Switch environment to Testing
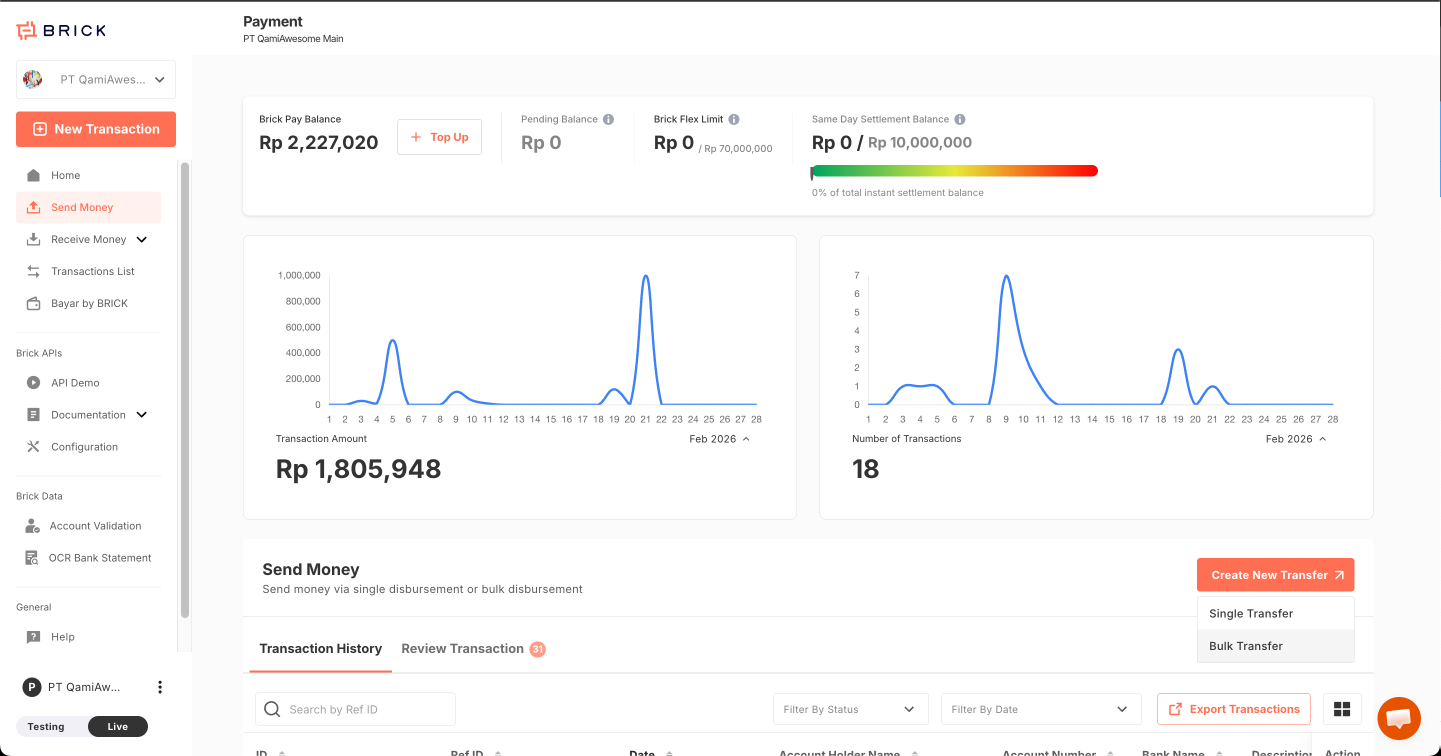The height and width of the screenshot is (756, 1441). (x=46, y=727)
